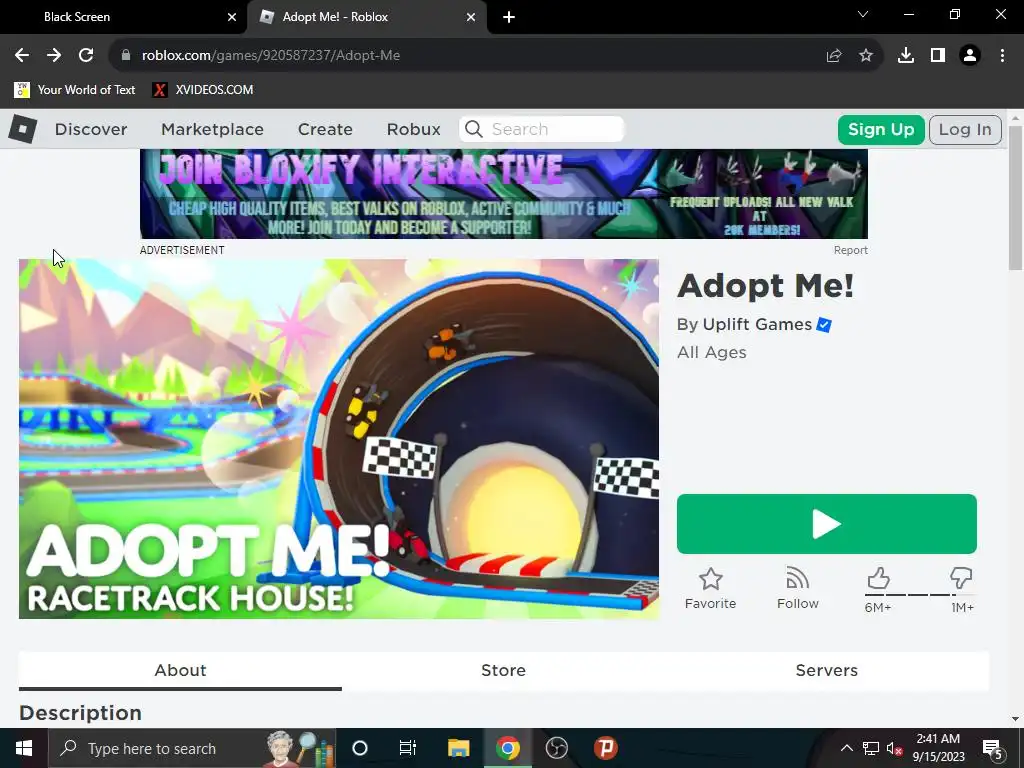Go forward with the browser forward arrow
Image resolution: width=1024 pixels, height=768 pixels.
coord(54,55)
